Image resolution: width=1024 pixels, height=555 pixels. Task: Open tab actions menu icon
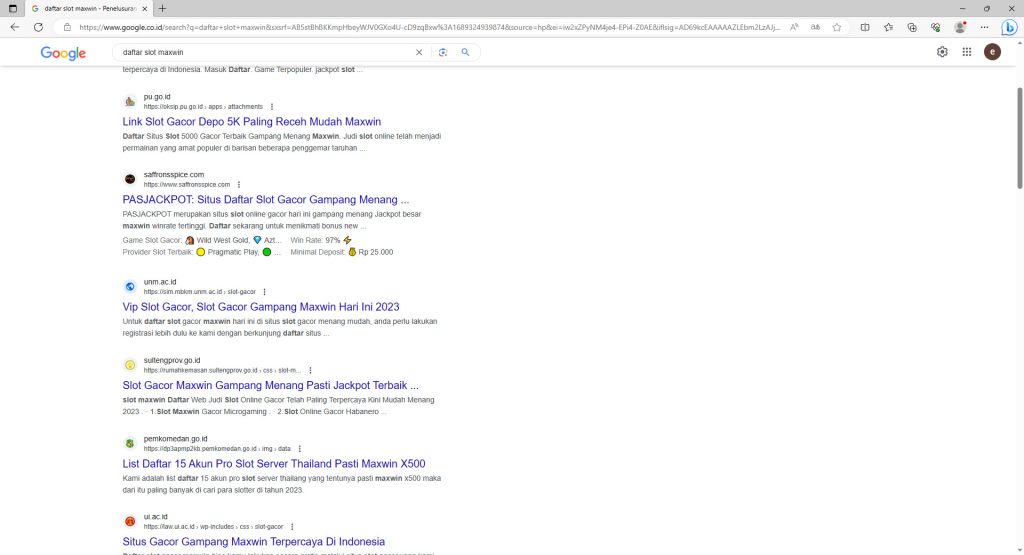[12, 8]
